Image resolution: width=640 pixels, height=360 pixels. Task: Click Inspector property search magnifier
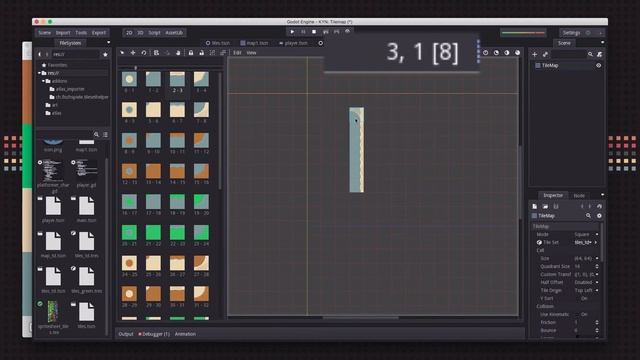[x=588, y=216]
